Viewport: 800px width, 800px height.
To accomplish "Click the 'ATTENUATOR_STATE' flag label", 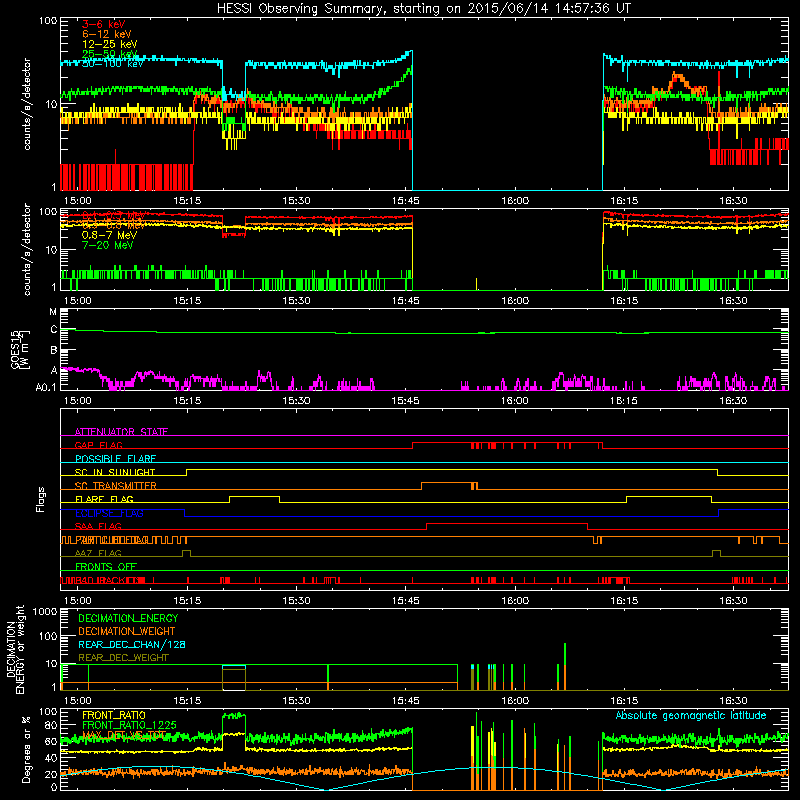I will coord(121,432).
